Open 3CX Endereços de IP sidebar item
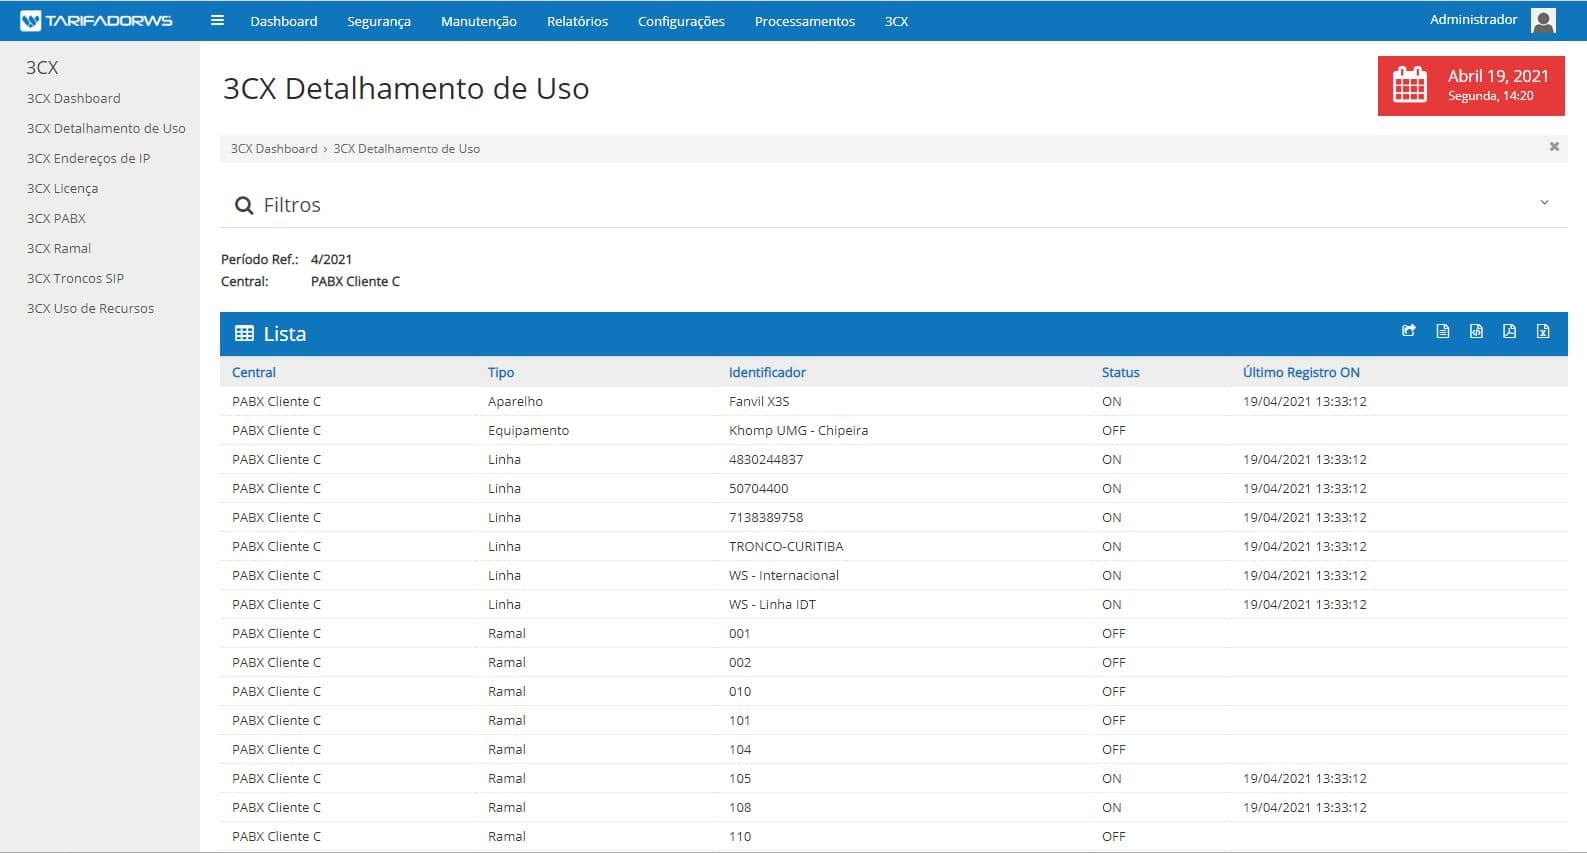The image size is (1587, 853). coord(88,158)
